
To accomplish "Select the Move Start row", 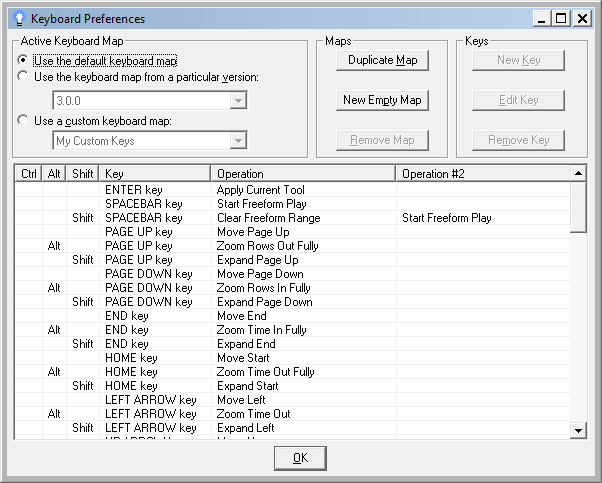I will pos(293,358).
